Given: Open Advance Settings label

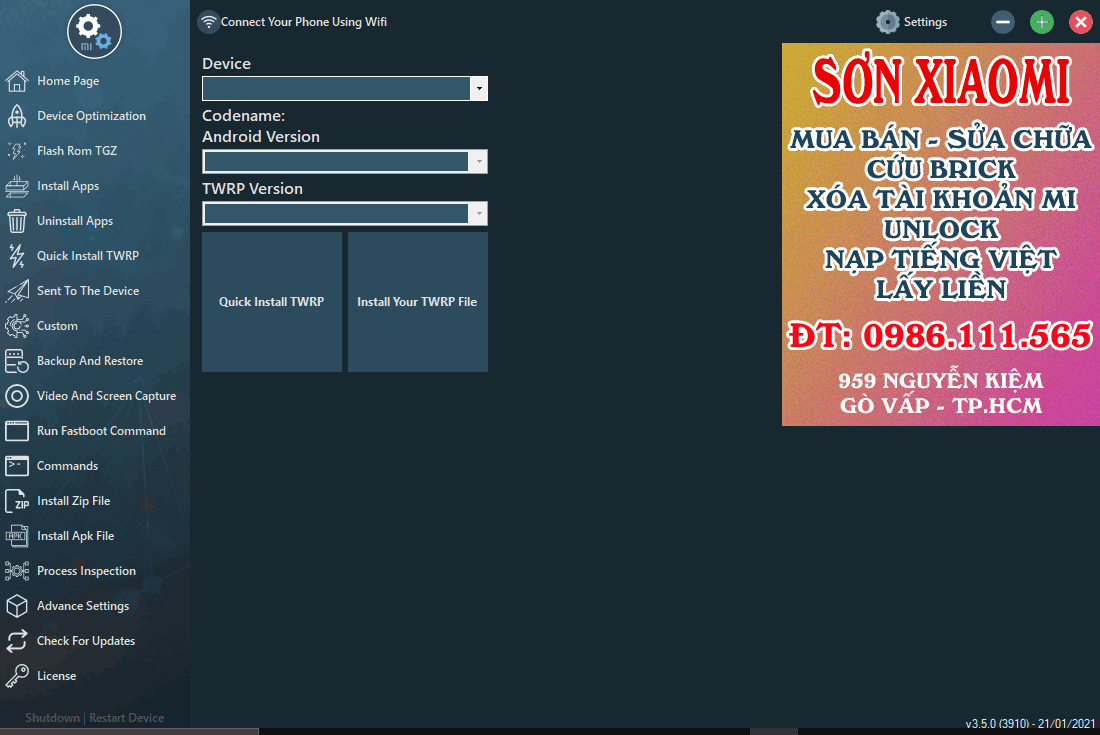Looking at the screenshot, I should pyautogui.click(x=83, y=606).
